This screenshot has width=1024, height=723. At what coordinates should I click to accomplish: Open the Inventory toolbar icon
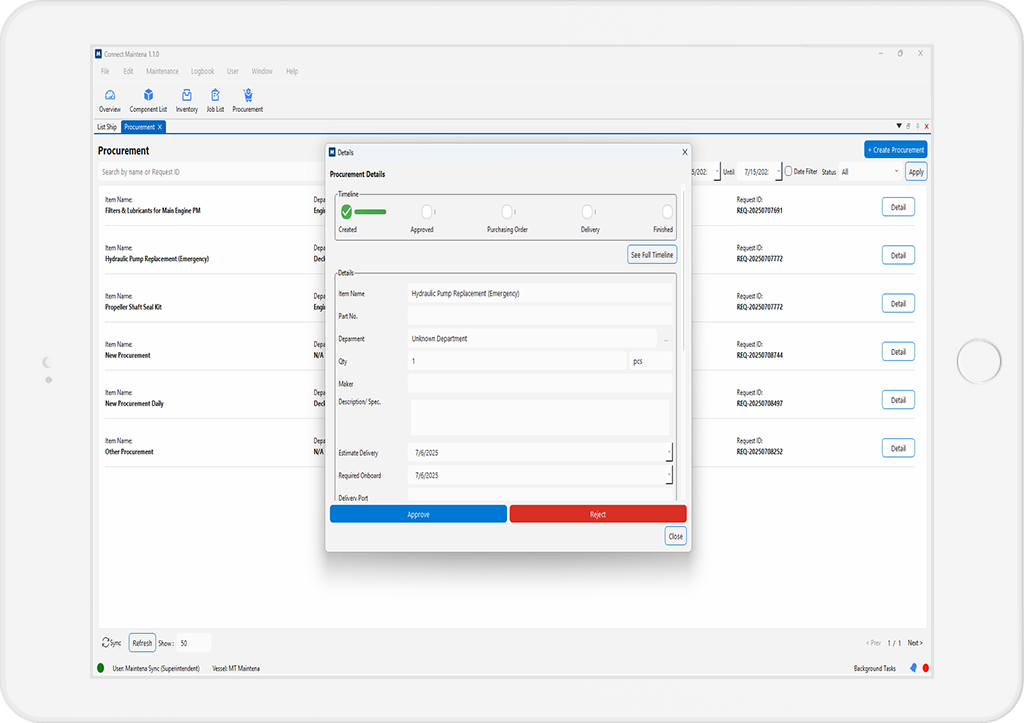187,101
